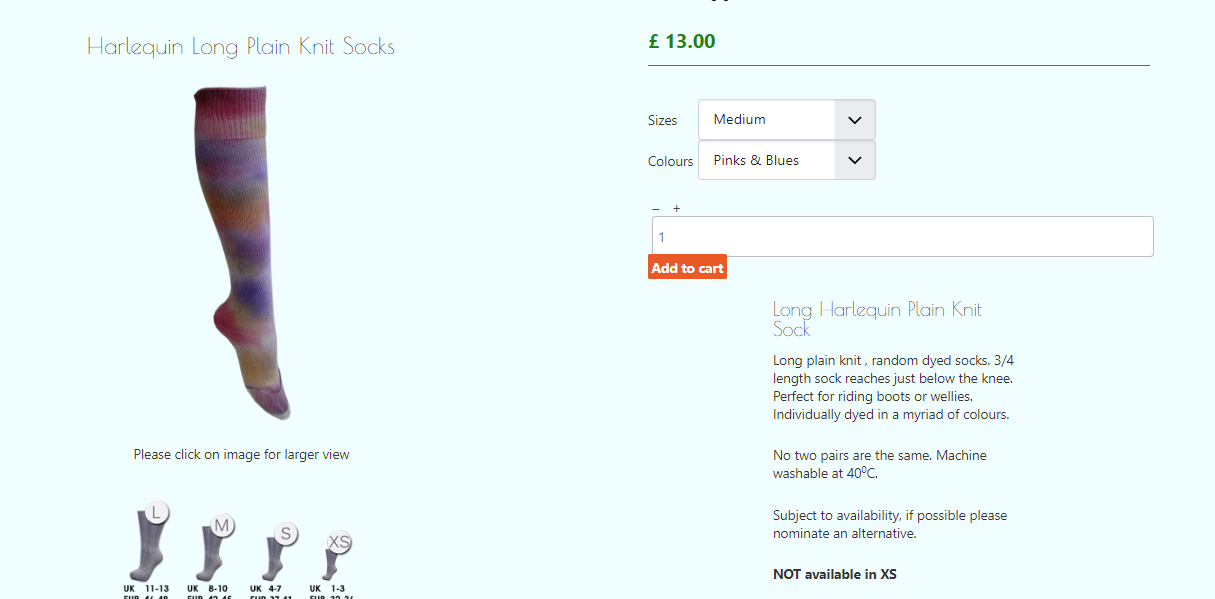Click the Colours field label
The width and height of the screenshot is (1215, 599).
670,161
